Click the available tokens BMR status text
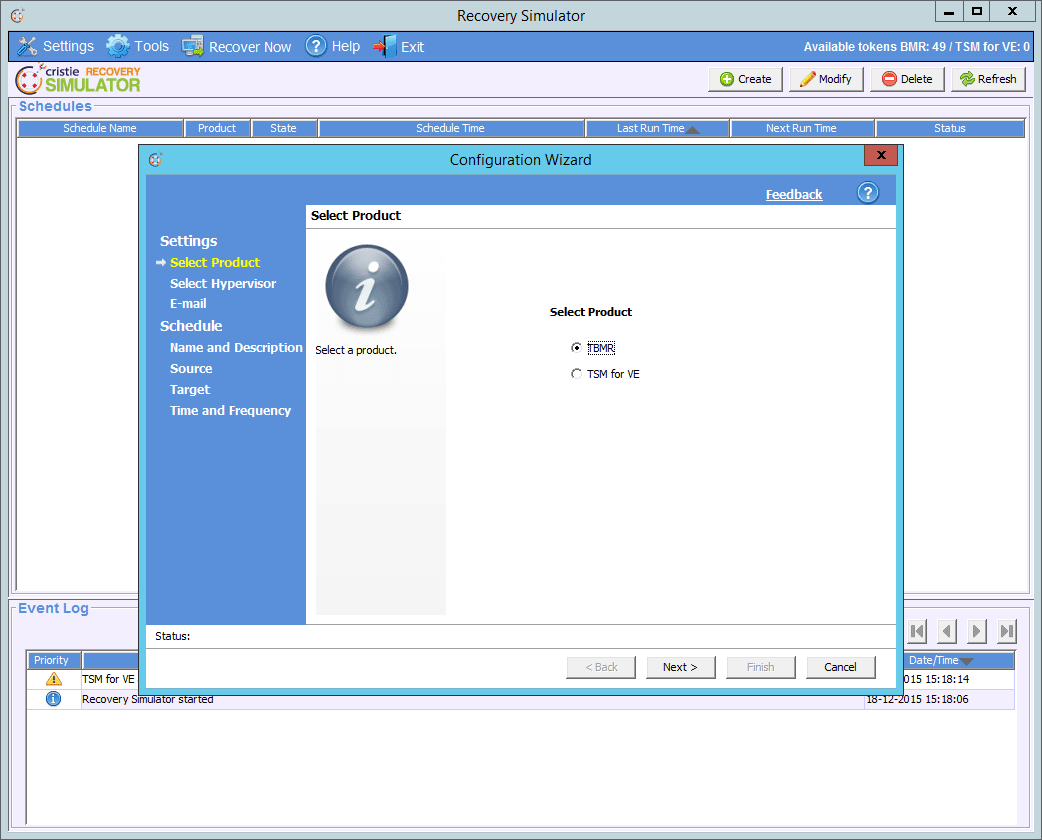 coord(916,47)
